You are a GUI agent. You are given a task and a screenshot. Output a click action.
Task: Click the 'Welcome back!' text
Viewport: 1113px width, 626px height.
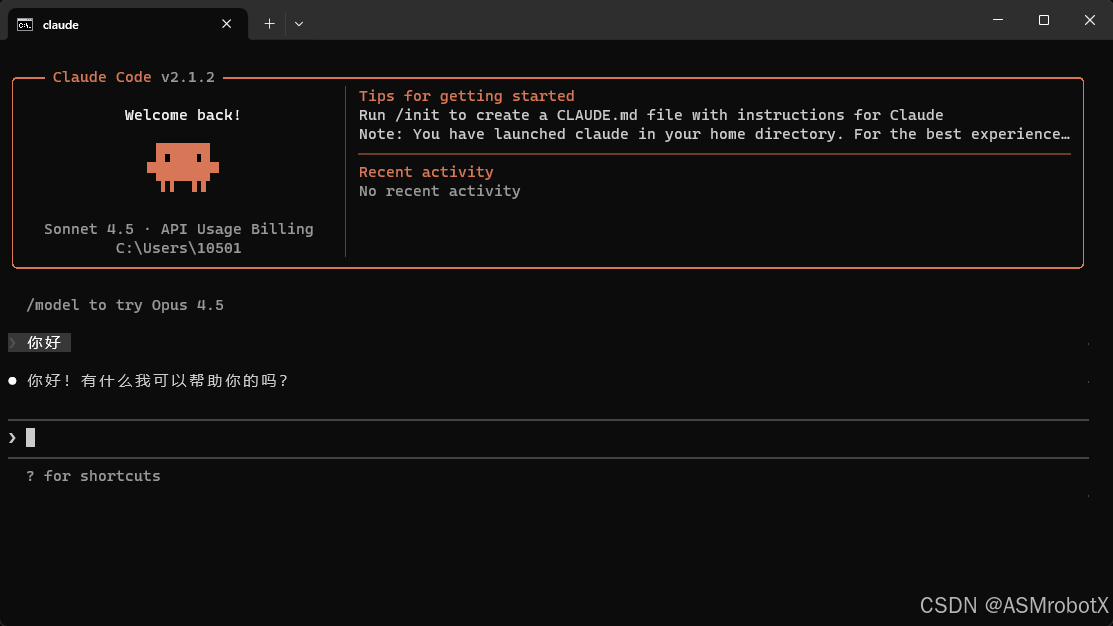[182, 115]
